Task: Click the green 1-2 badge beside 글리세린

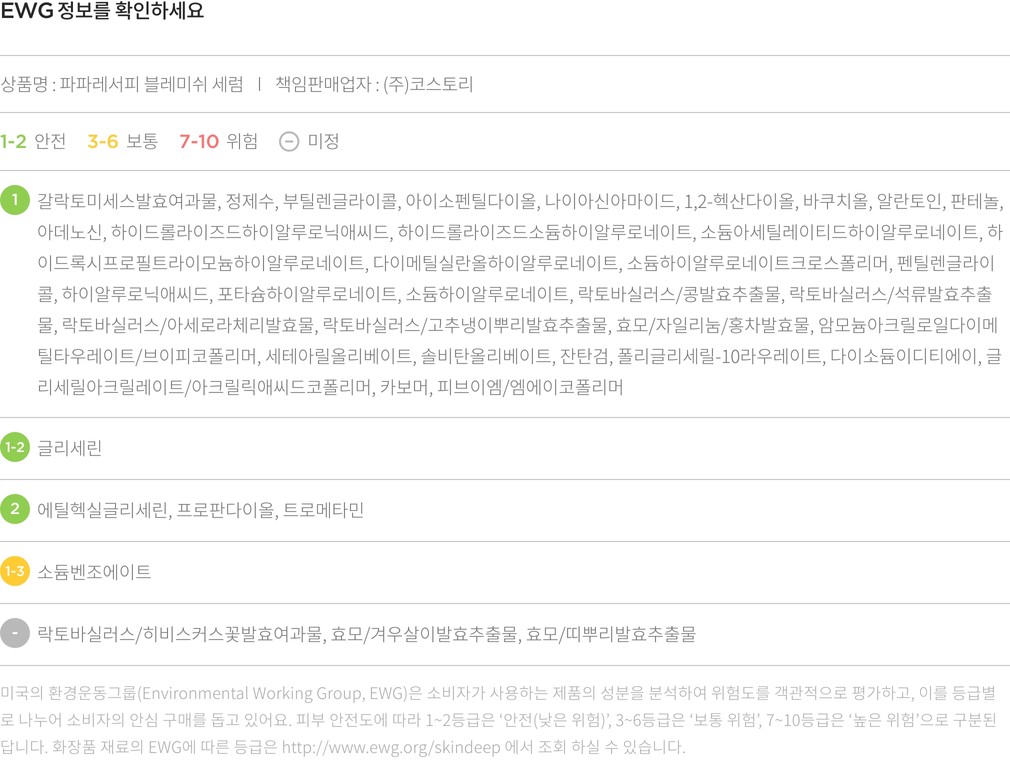Action: click(15, 448)
